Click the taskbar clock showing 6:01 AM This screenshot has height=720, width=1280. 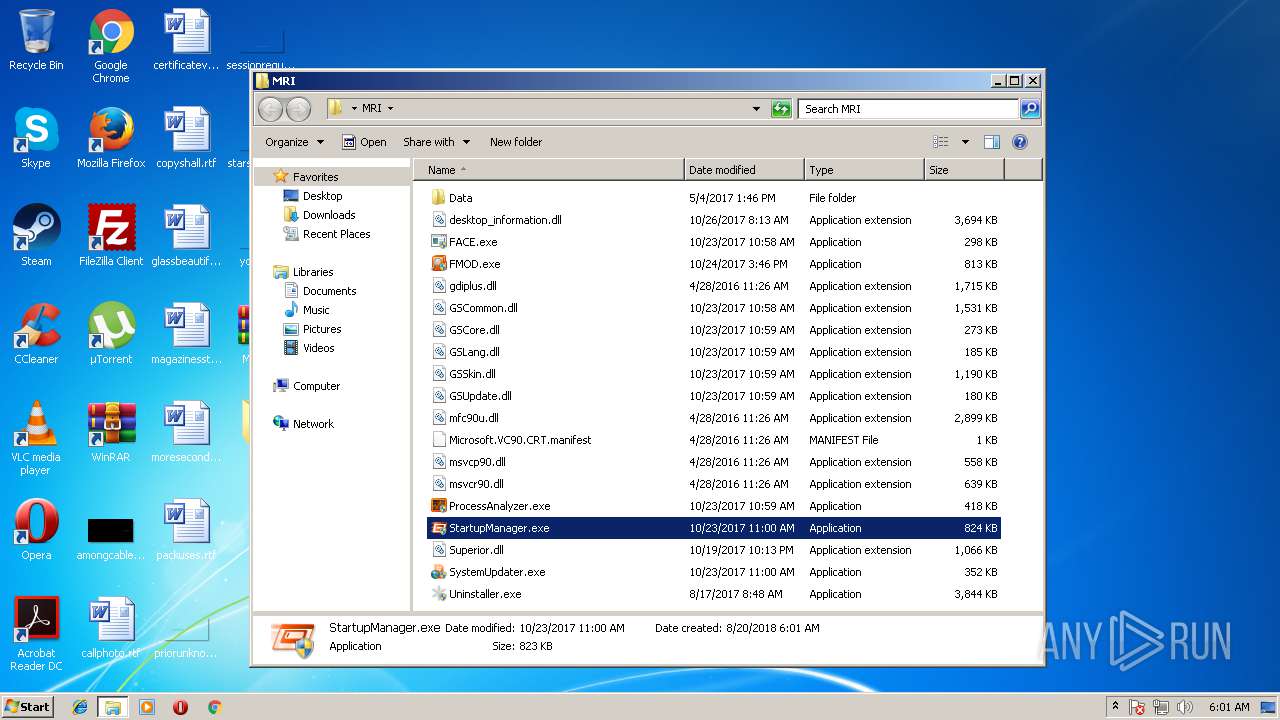point(1228,707)
